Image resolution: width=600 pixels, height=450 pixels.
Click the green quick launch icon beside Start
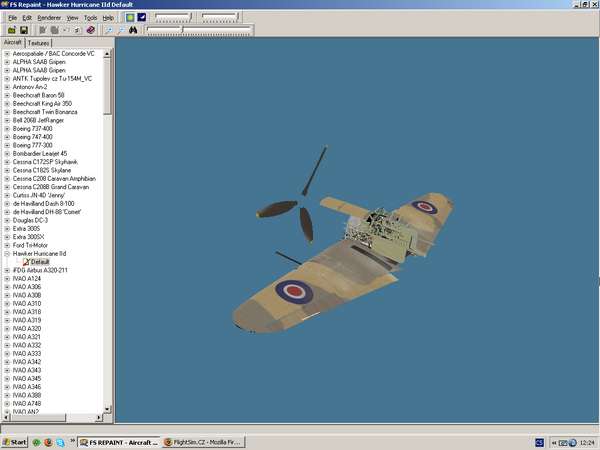tap(36, 443)
